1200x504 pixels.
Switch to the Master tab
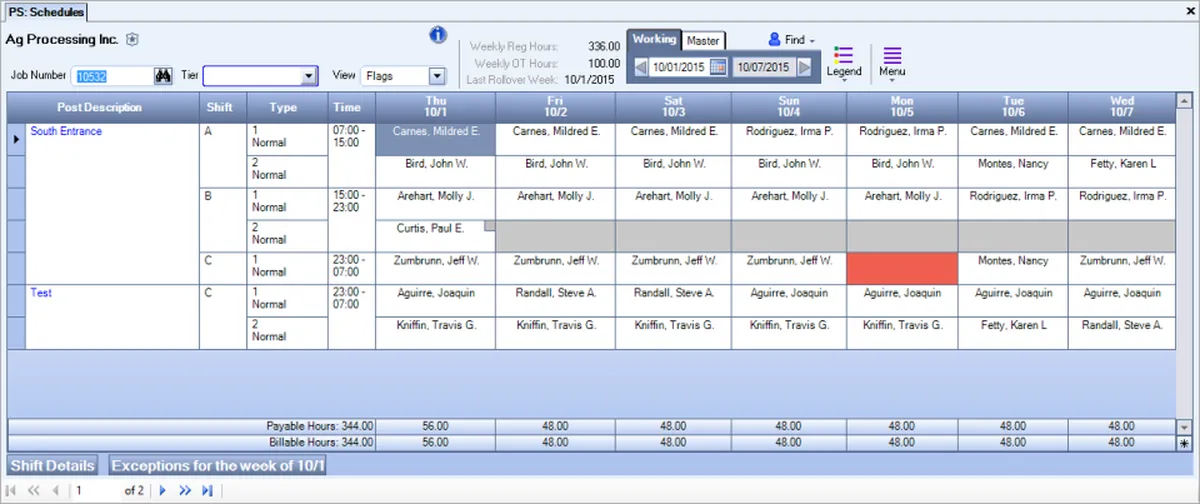(703, 41)
